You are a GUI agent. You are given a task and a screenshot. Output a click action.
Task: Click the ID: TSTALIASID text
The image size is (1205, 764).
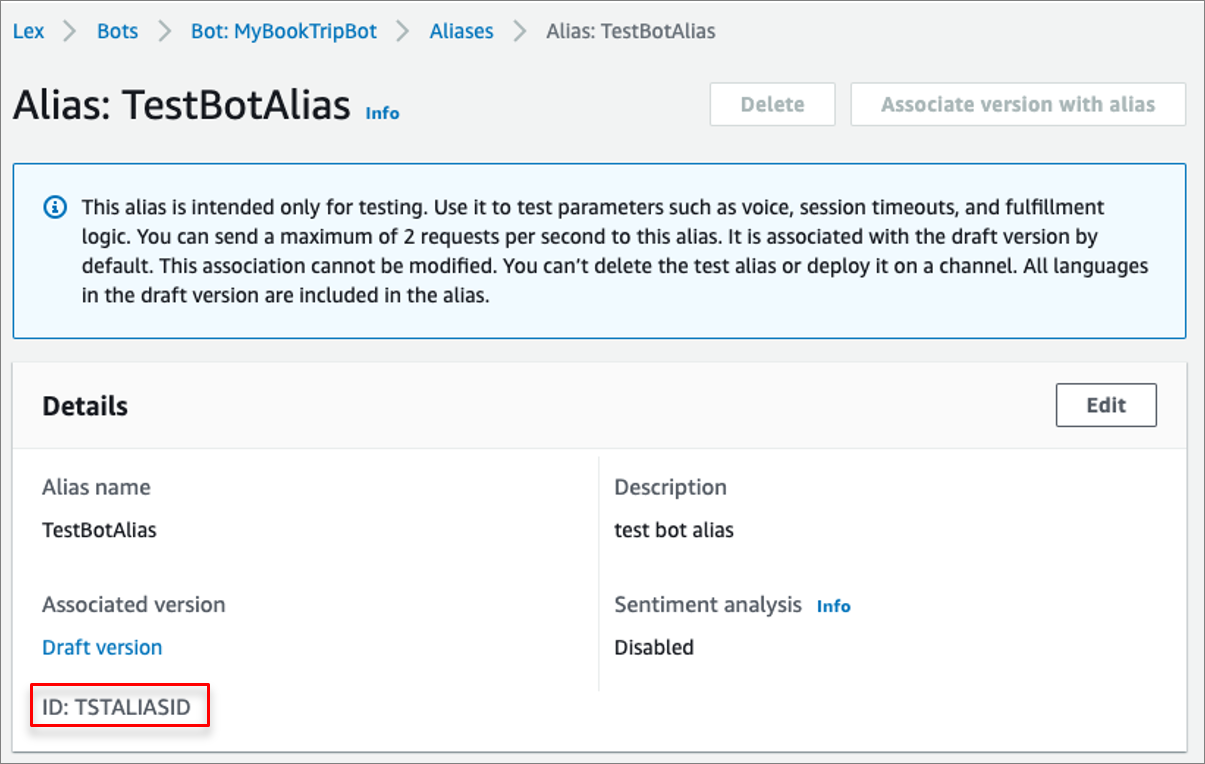[116, 709]
